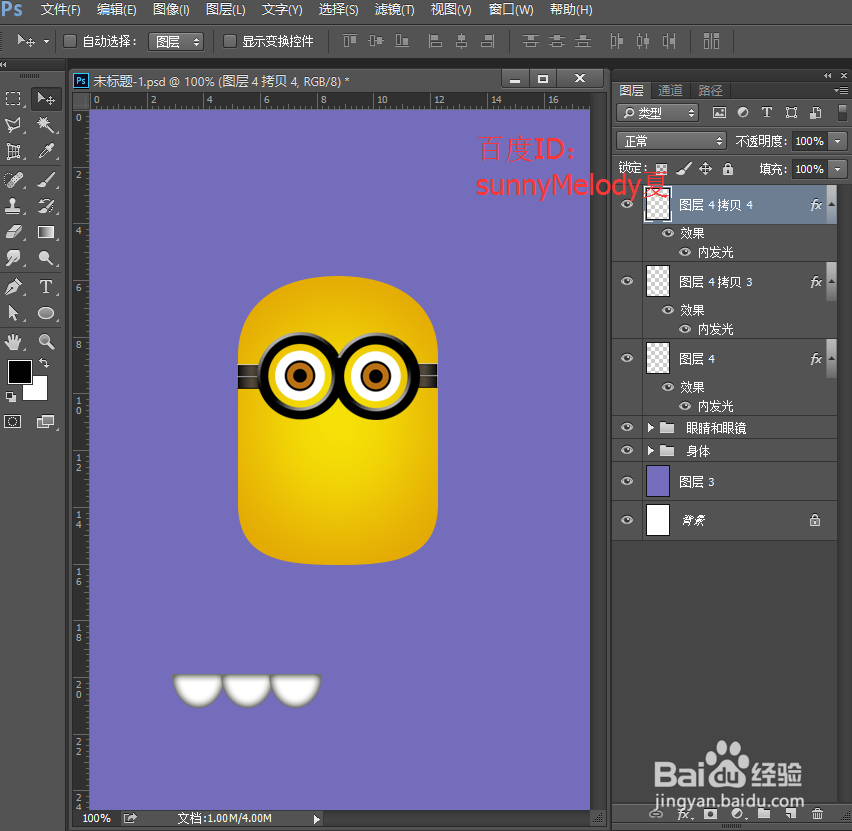Filter layers by text type
The width and height of the screenshot is (852, 831).
(767, 113)
